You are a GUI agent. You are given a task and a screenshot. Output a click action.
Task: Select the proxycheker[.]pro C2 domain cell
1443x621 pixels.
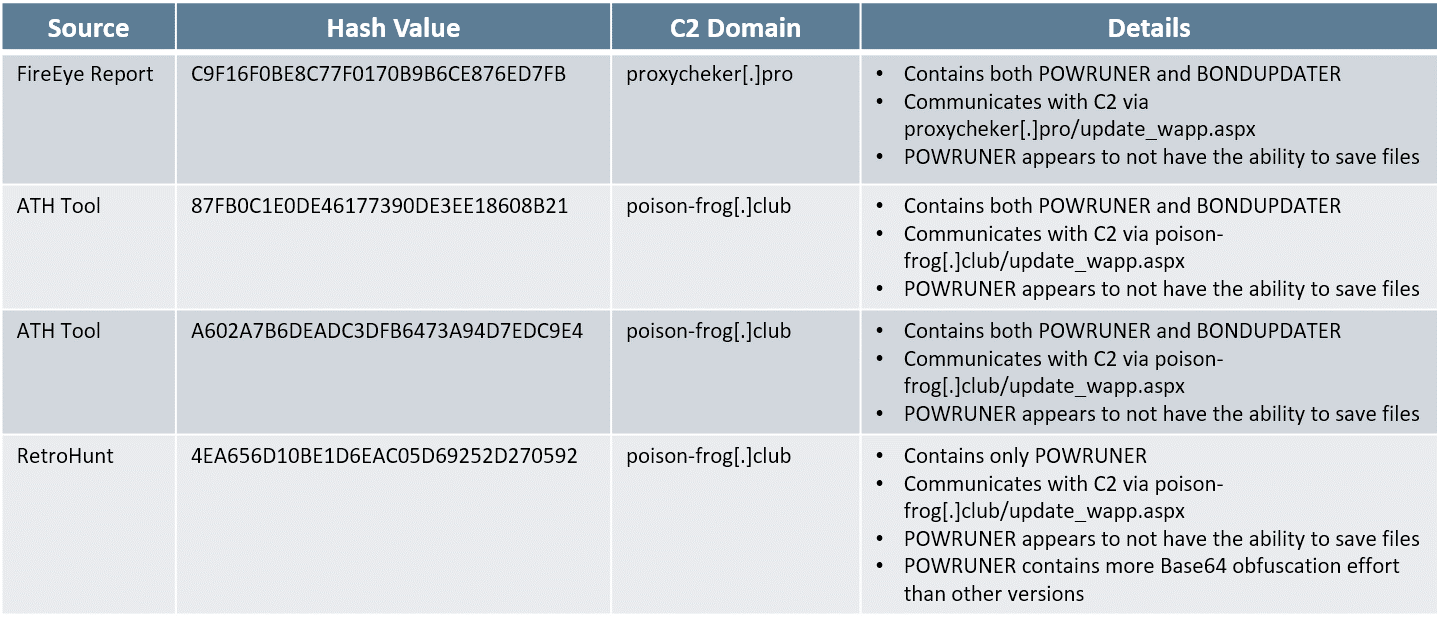709,74
